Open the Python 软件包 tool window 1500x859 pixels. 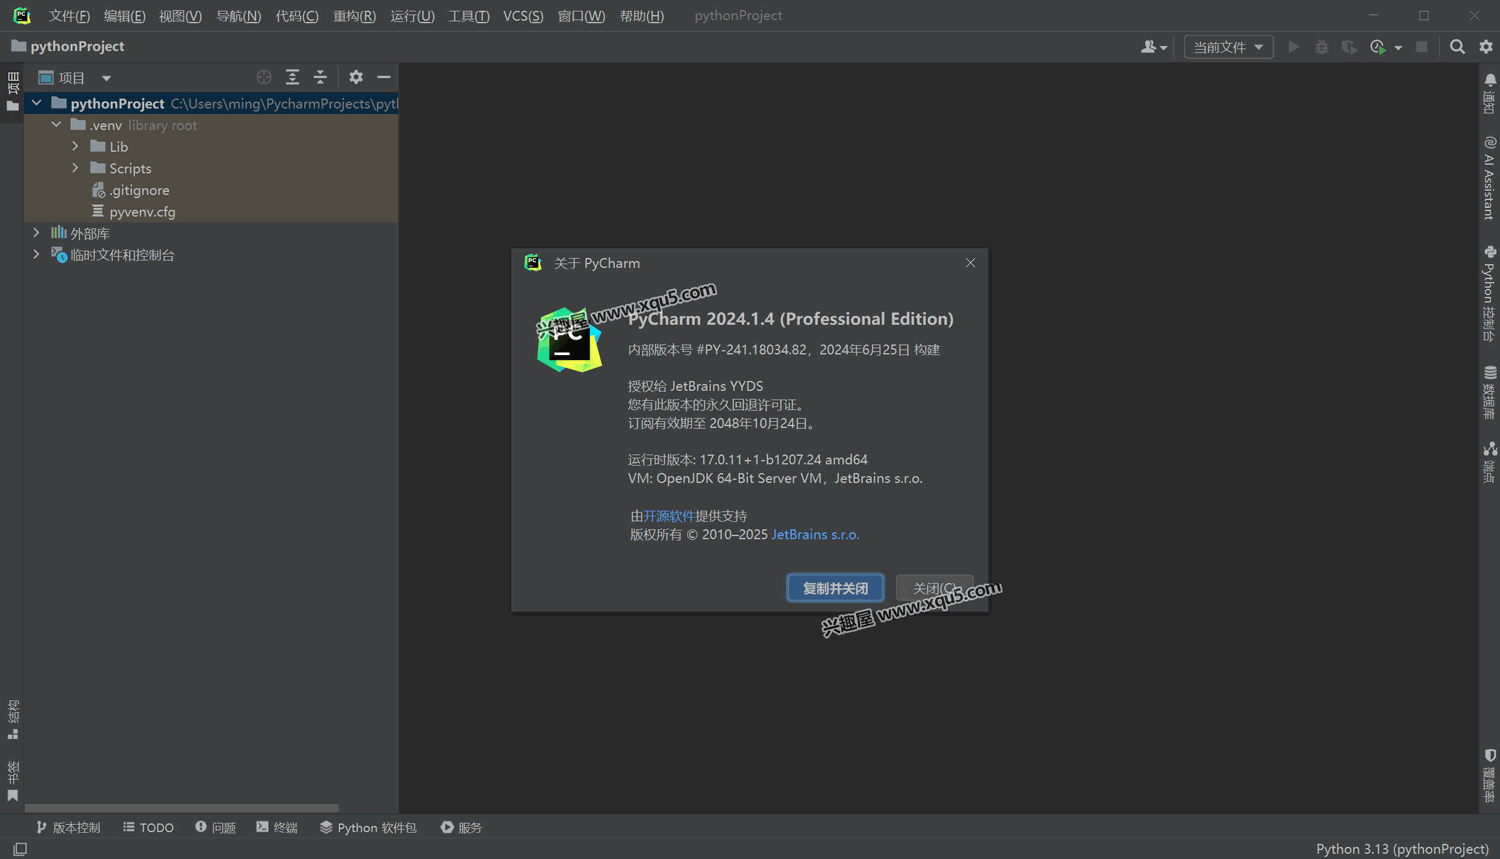click(368, 827)
